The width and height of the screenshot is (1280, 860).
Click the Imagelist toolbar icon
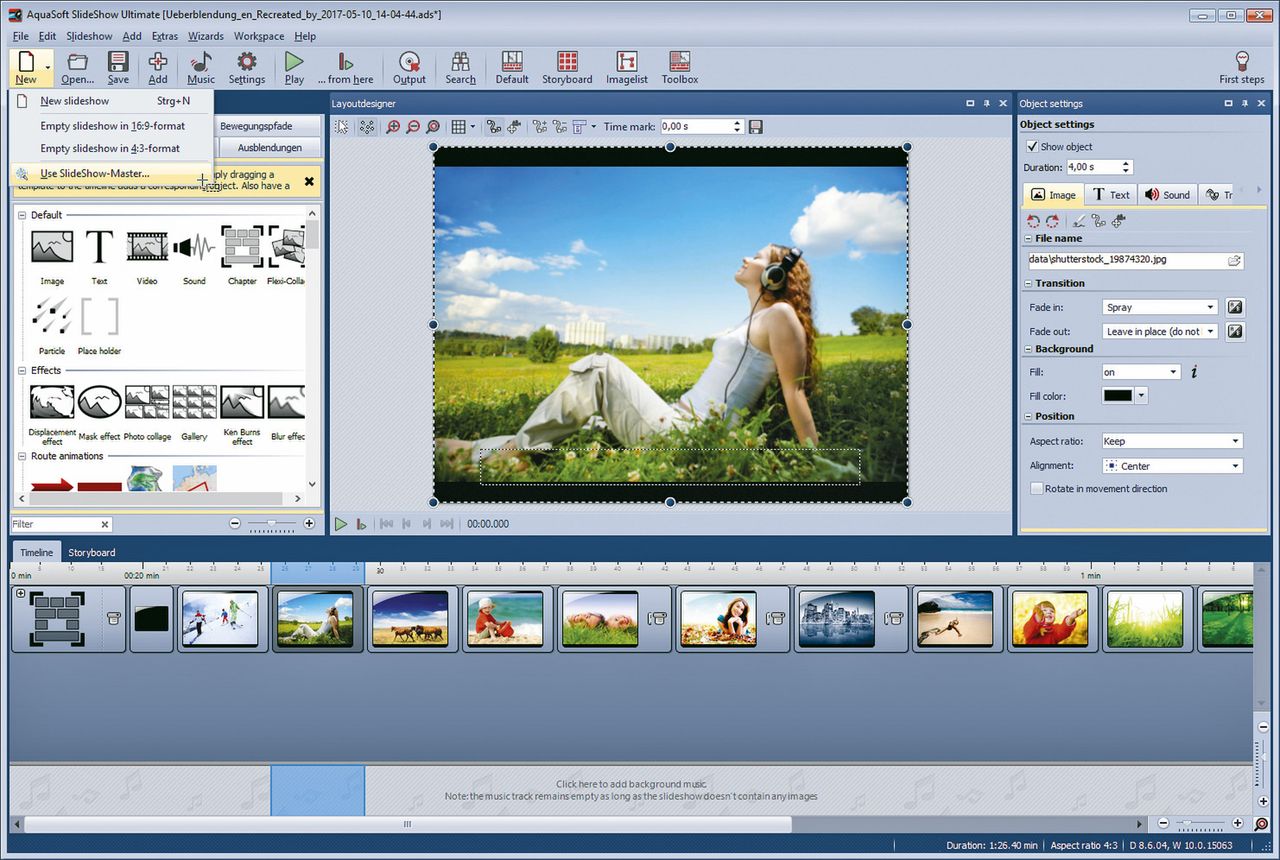click(626, 67)
